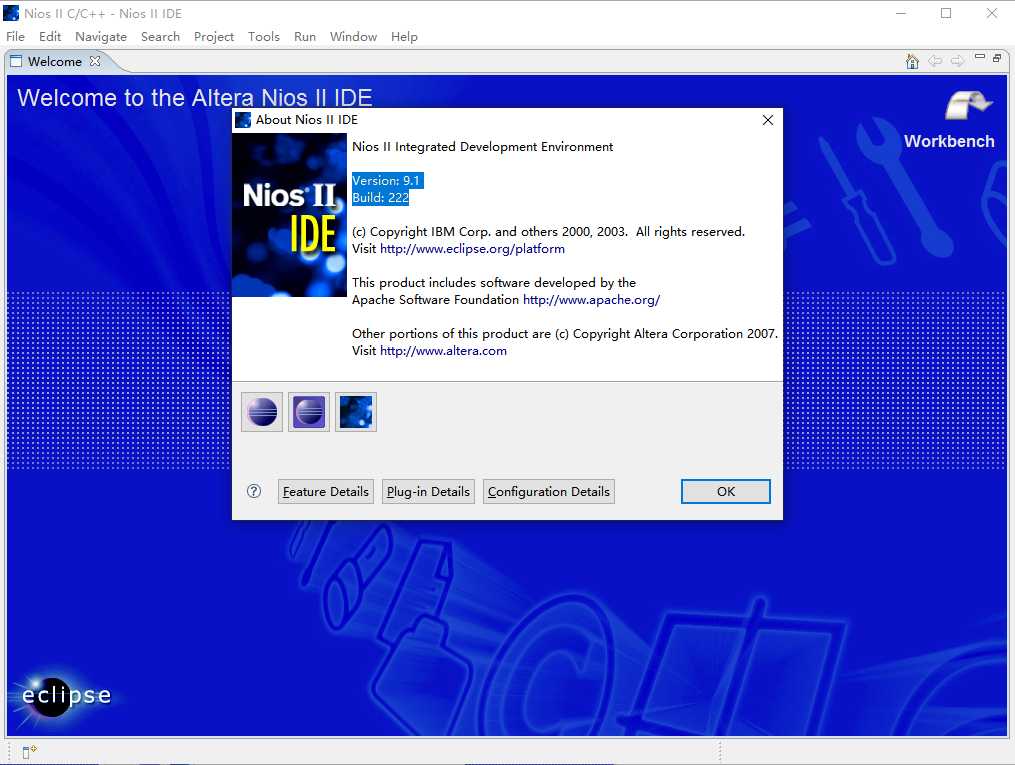The image size is (1015, 765).
Task: Minimize the Nios II IDE window
Action: coord(900,13)
